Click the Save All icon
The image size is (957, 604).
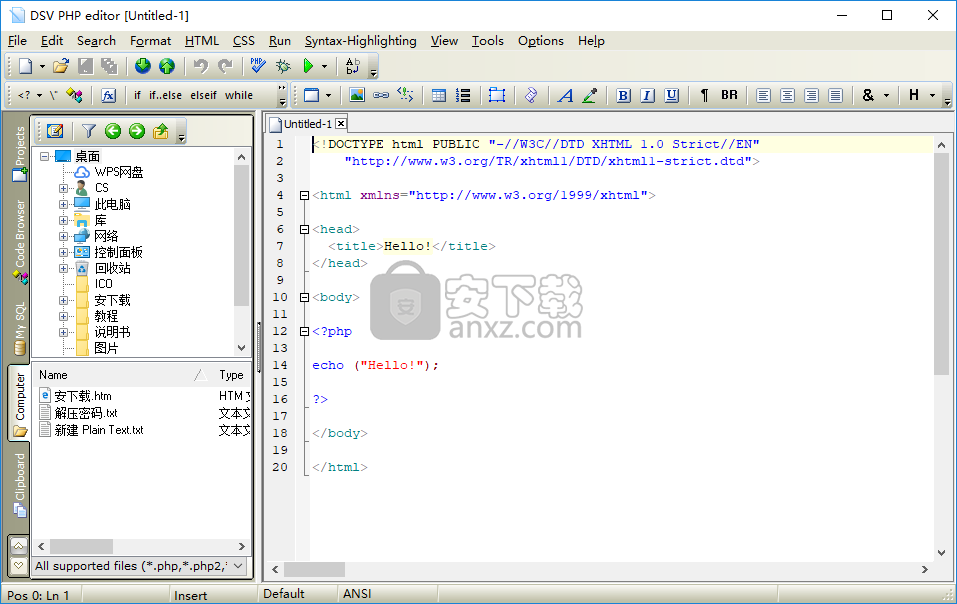coord(109,66)
